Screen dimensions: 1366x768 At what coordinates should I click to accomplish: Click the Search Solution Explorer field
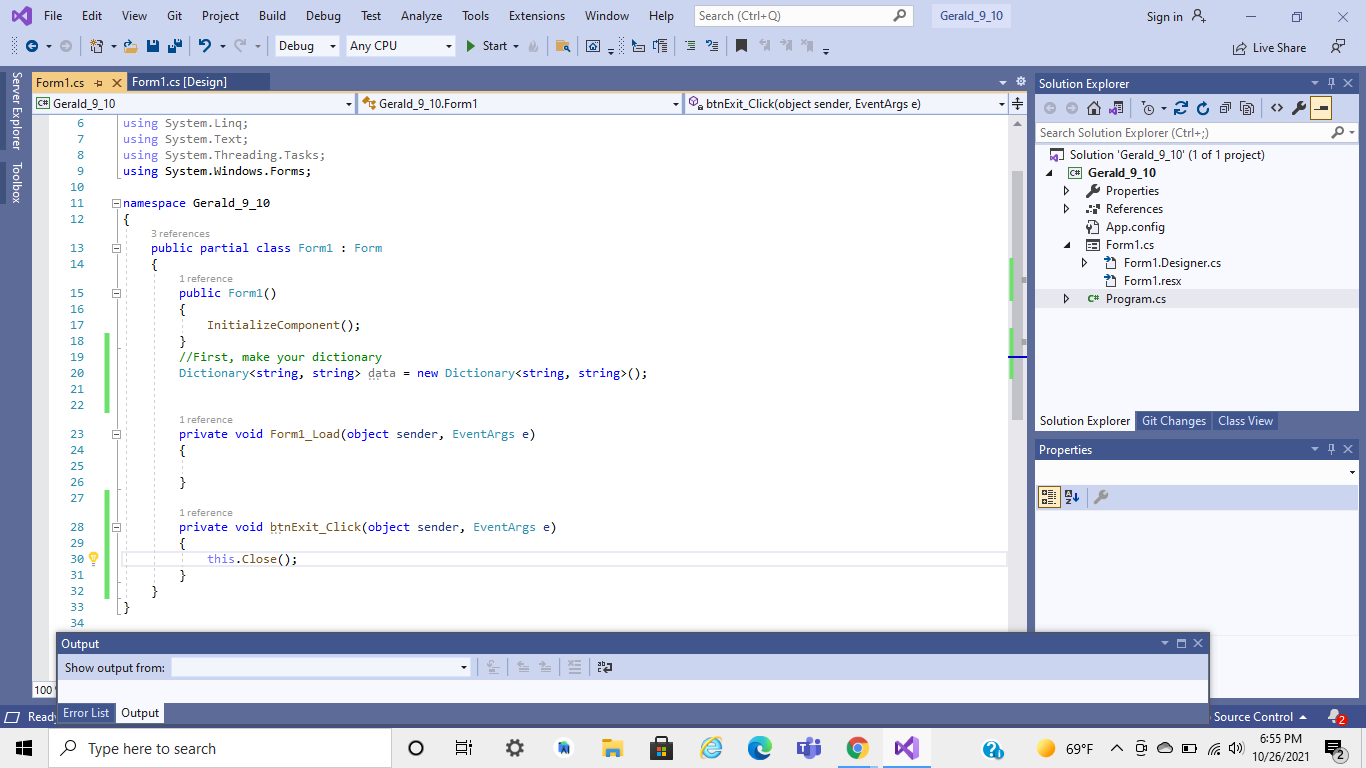(x=1180, y=132)
